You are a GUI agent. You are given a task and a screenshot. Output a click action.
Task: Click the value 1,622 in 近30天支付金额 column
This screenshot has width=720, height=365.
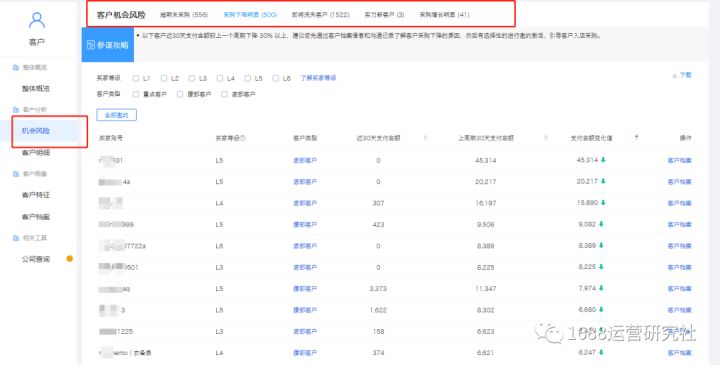(x=378, y=310)
